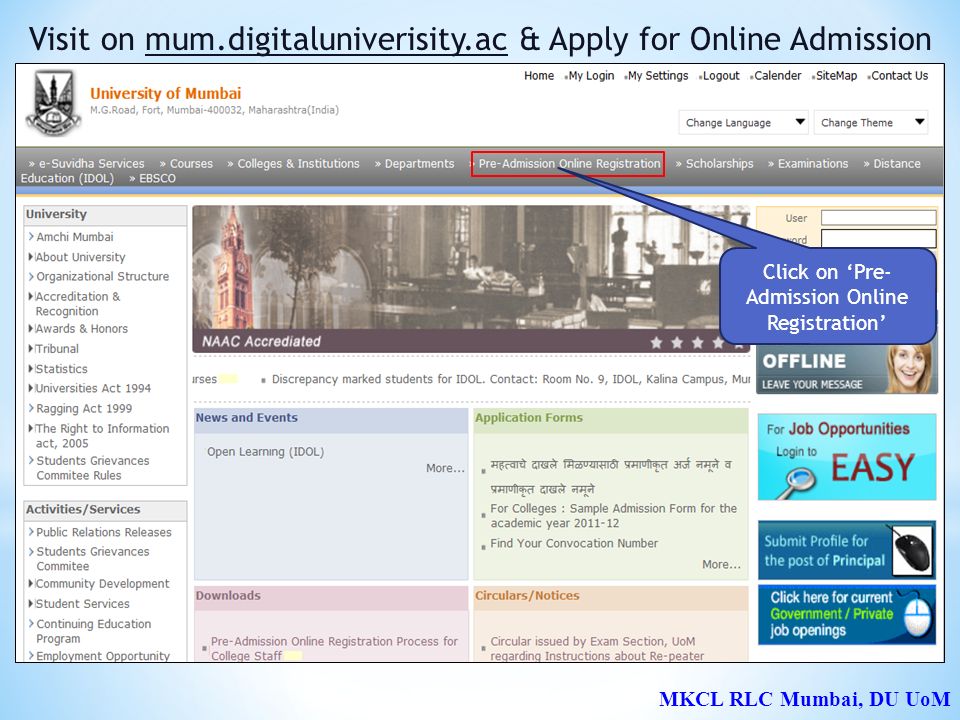Click the Logout link

pos(721,76)
